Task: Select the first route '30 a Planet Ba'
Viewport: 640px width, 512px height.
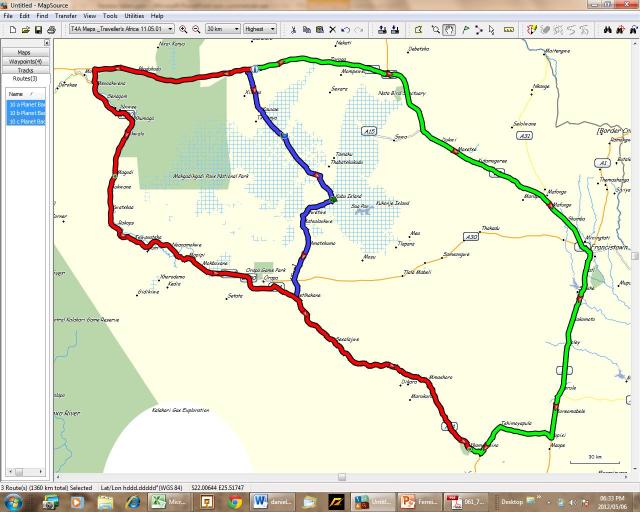Action: 26,104
